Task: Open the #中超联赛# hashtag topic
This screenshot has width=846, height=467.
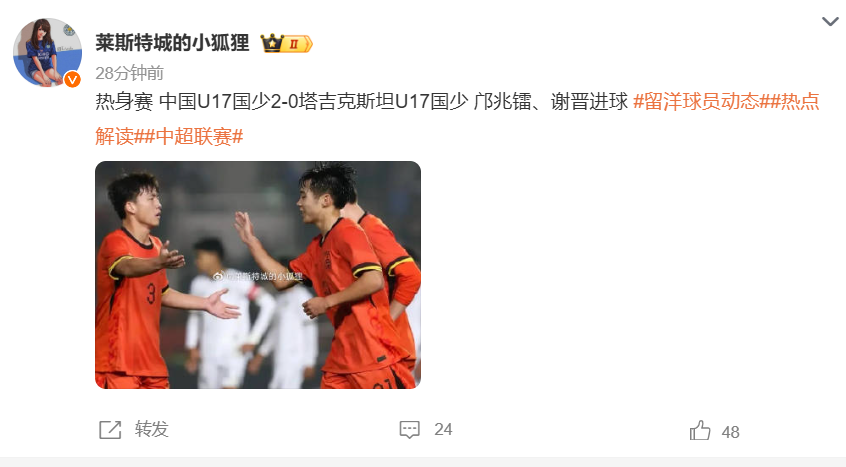Action: [194, 136]
